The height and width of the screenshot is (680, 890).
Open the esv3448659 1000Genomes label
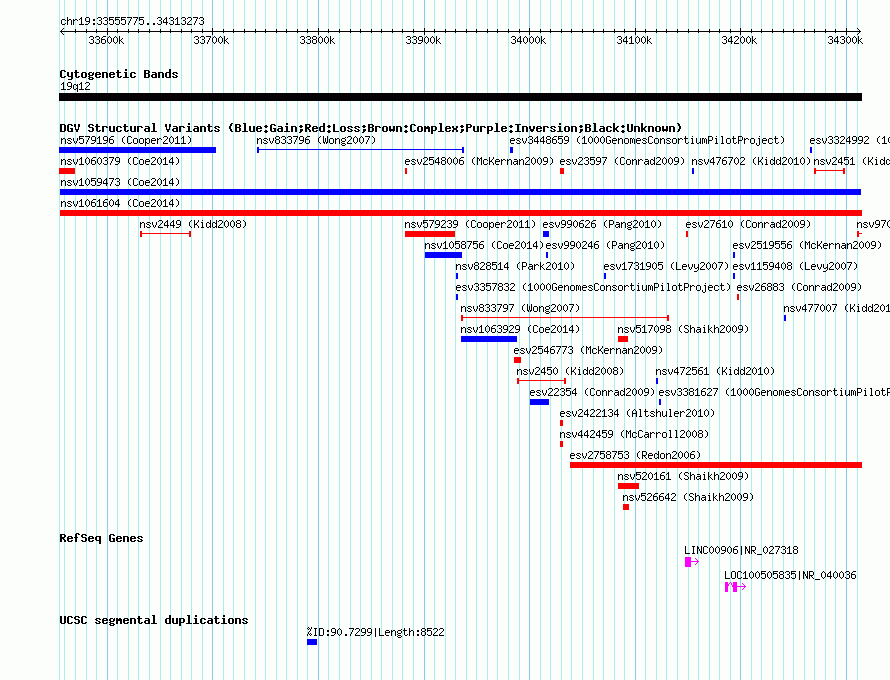click(647, 140)
